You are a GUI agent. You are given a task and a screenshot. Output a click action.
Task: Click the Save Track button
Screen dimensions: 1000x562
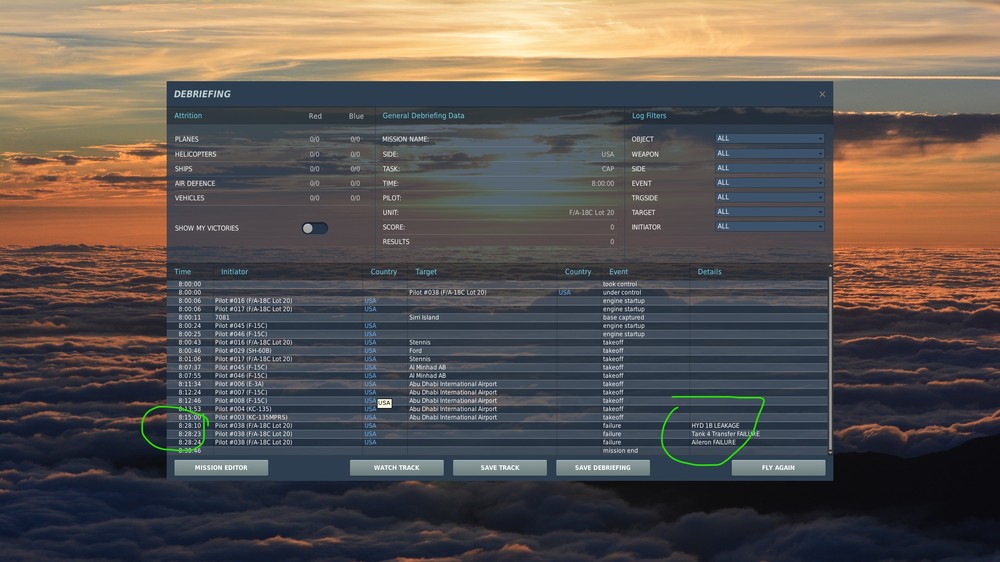coord(499,468)
